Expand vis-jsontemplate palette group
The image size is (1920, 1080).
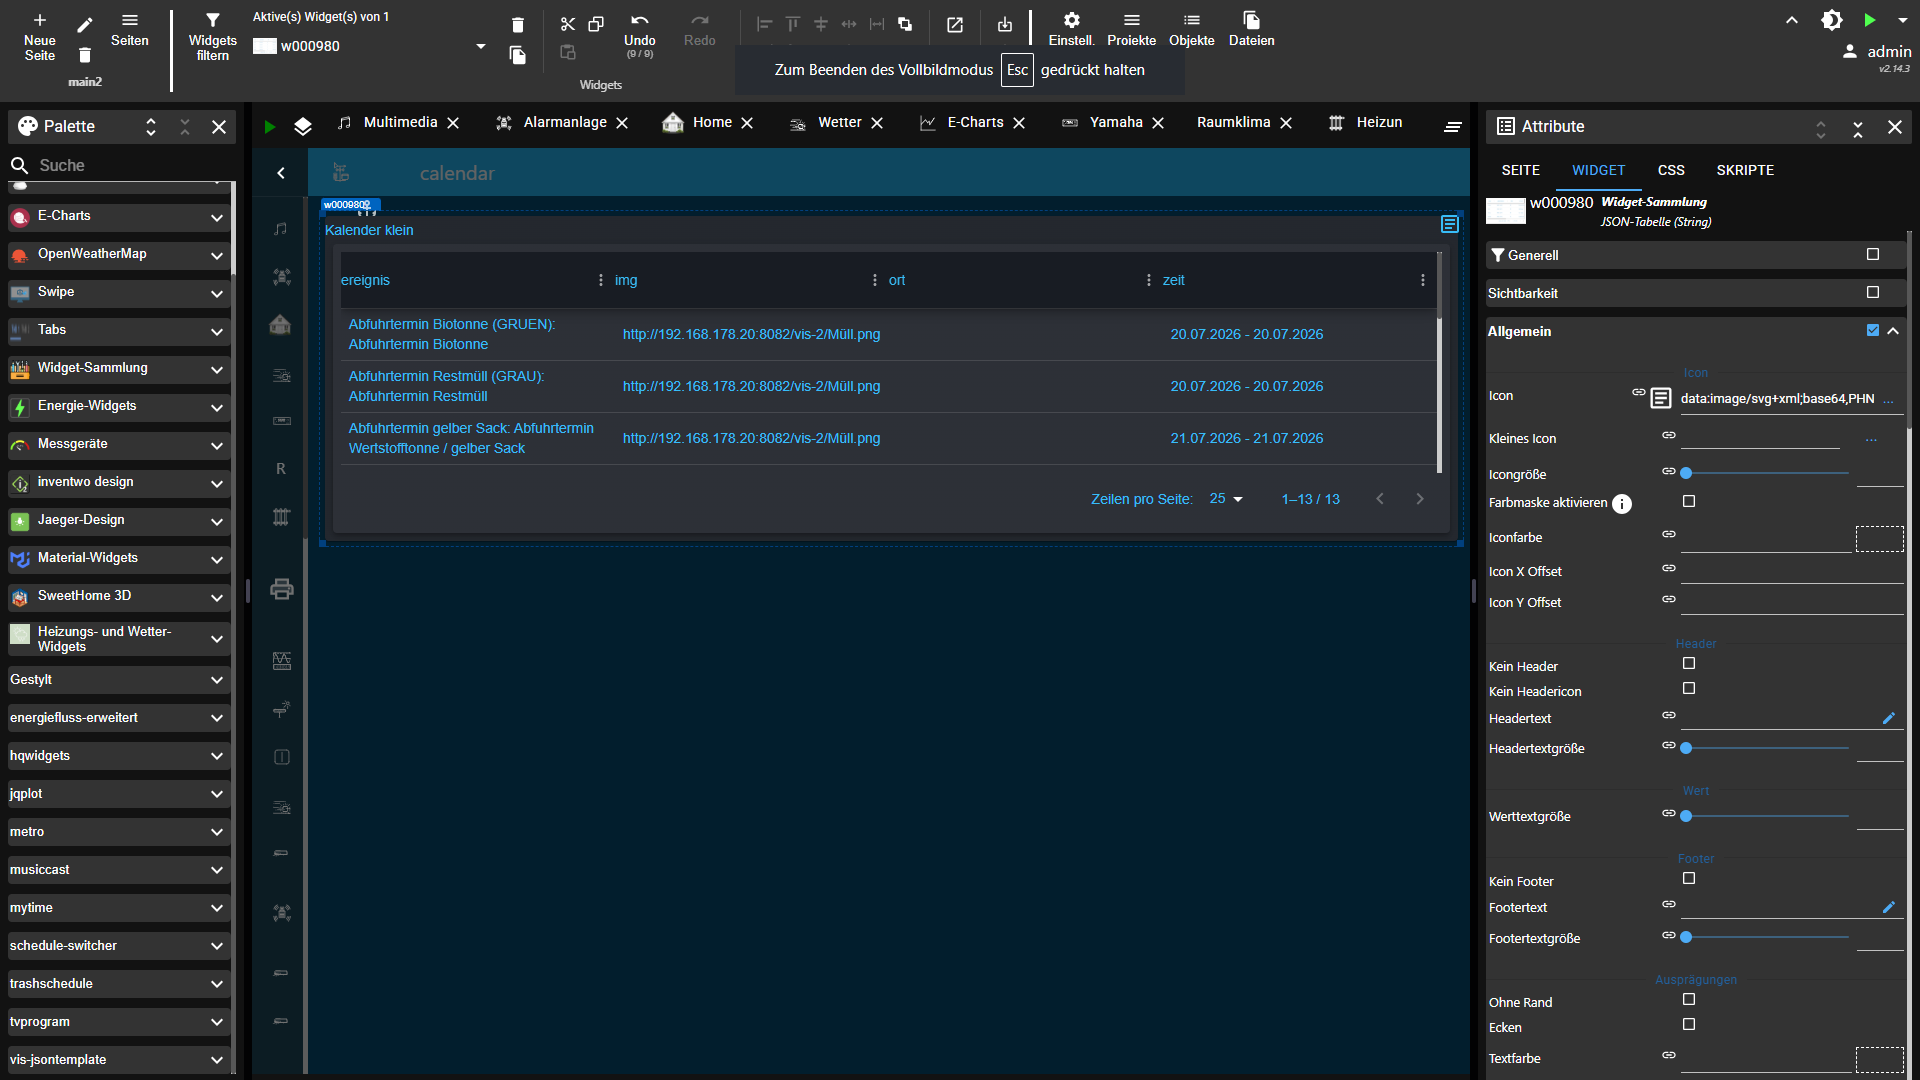click(119, 1060)
